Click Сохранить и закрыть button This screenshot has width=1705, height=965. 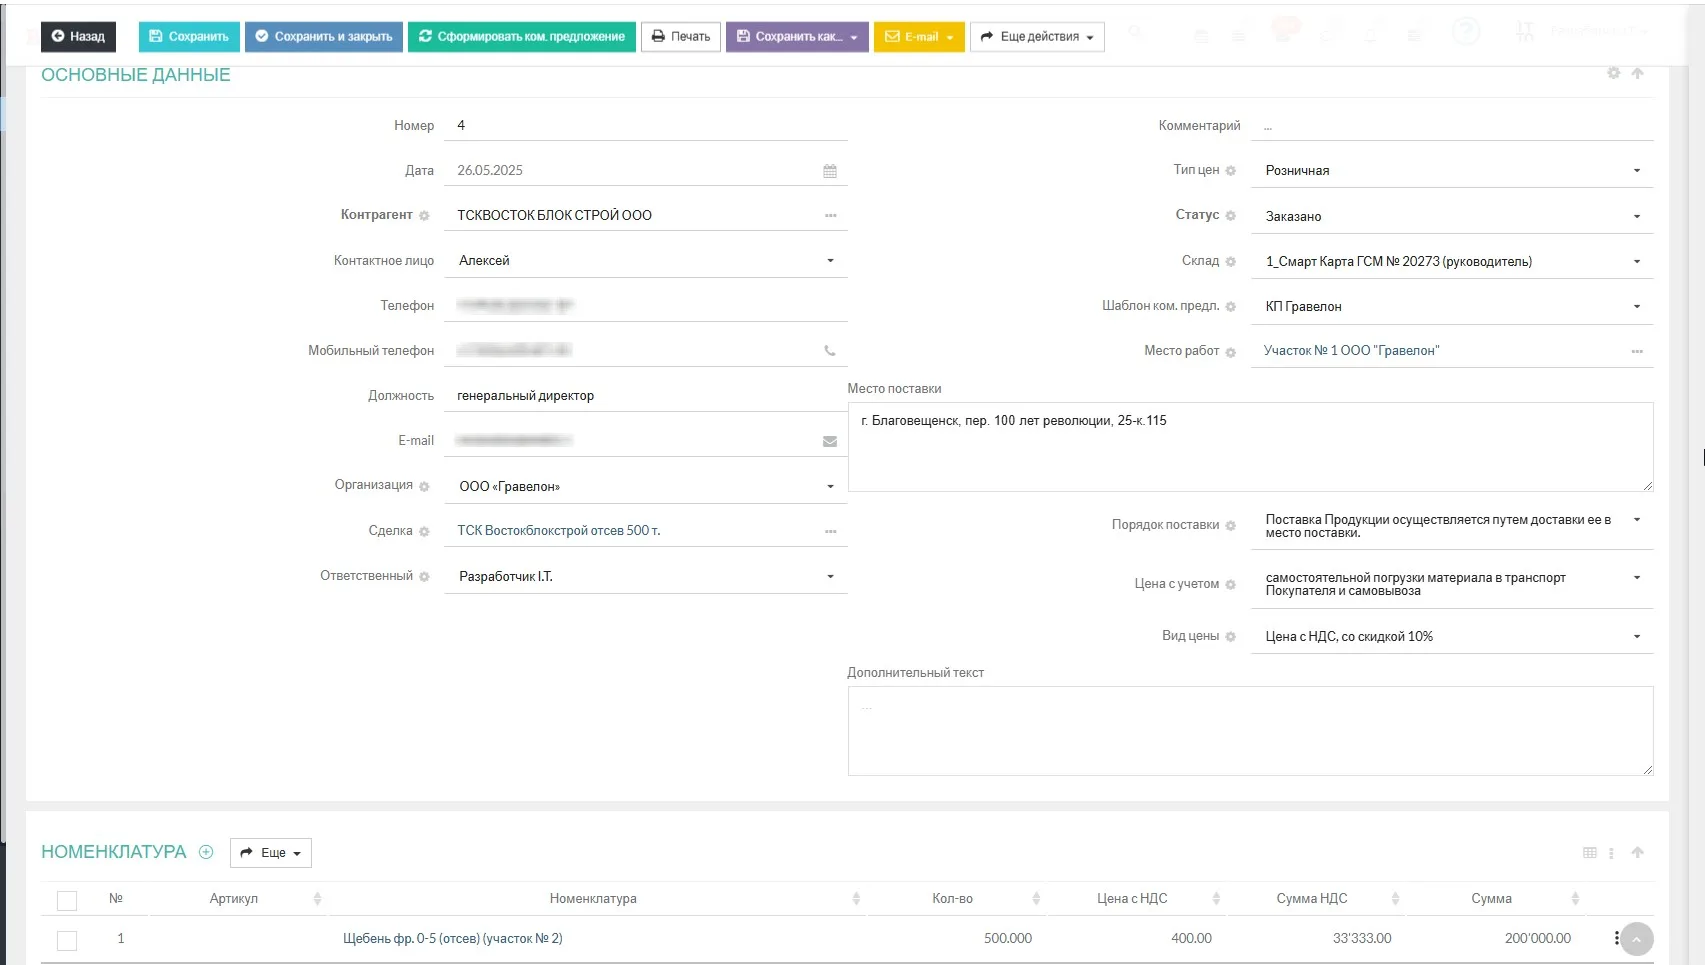(x=324, y=37)
